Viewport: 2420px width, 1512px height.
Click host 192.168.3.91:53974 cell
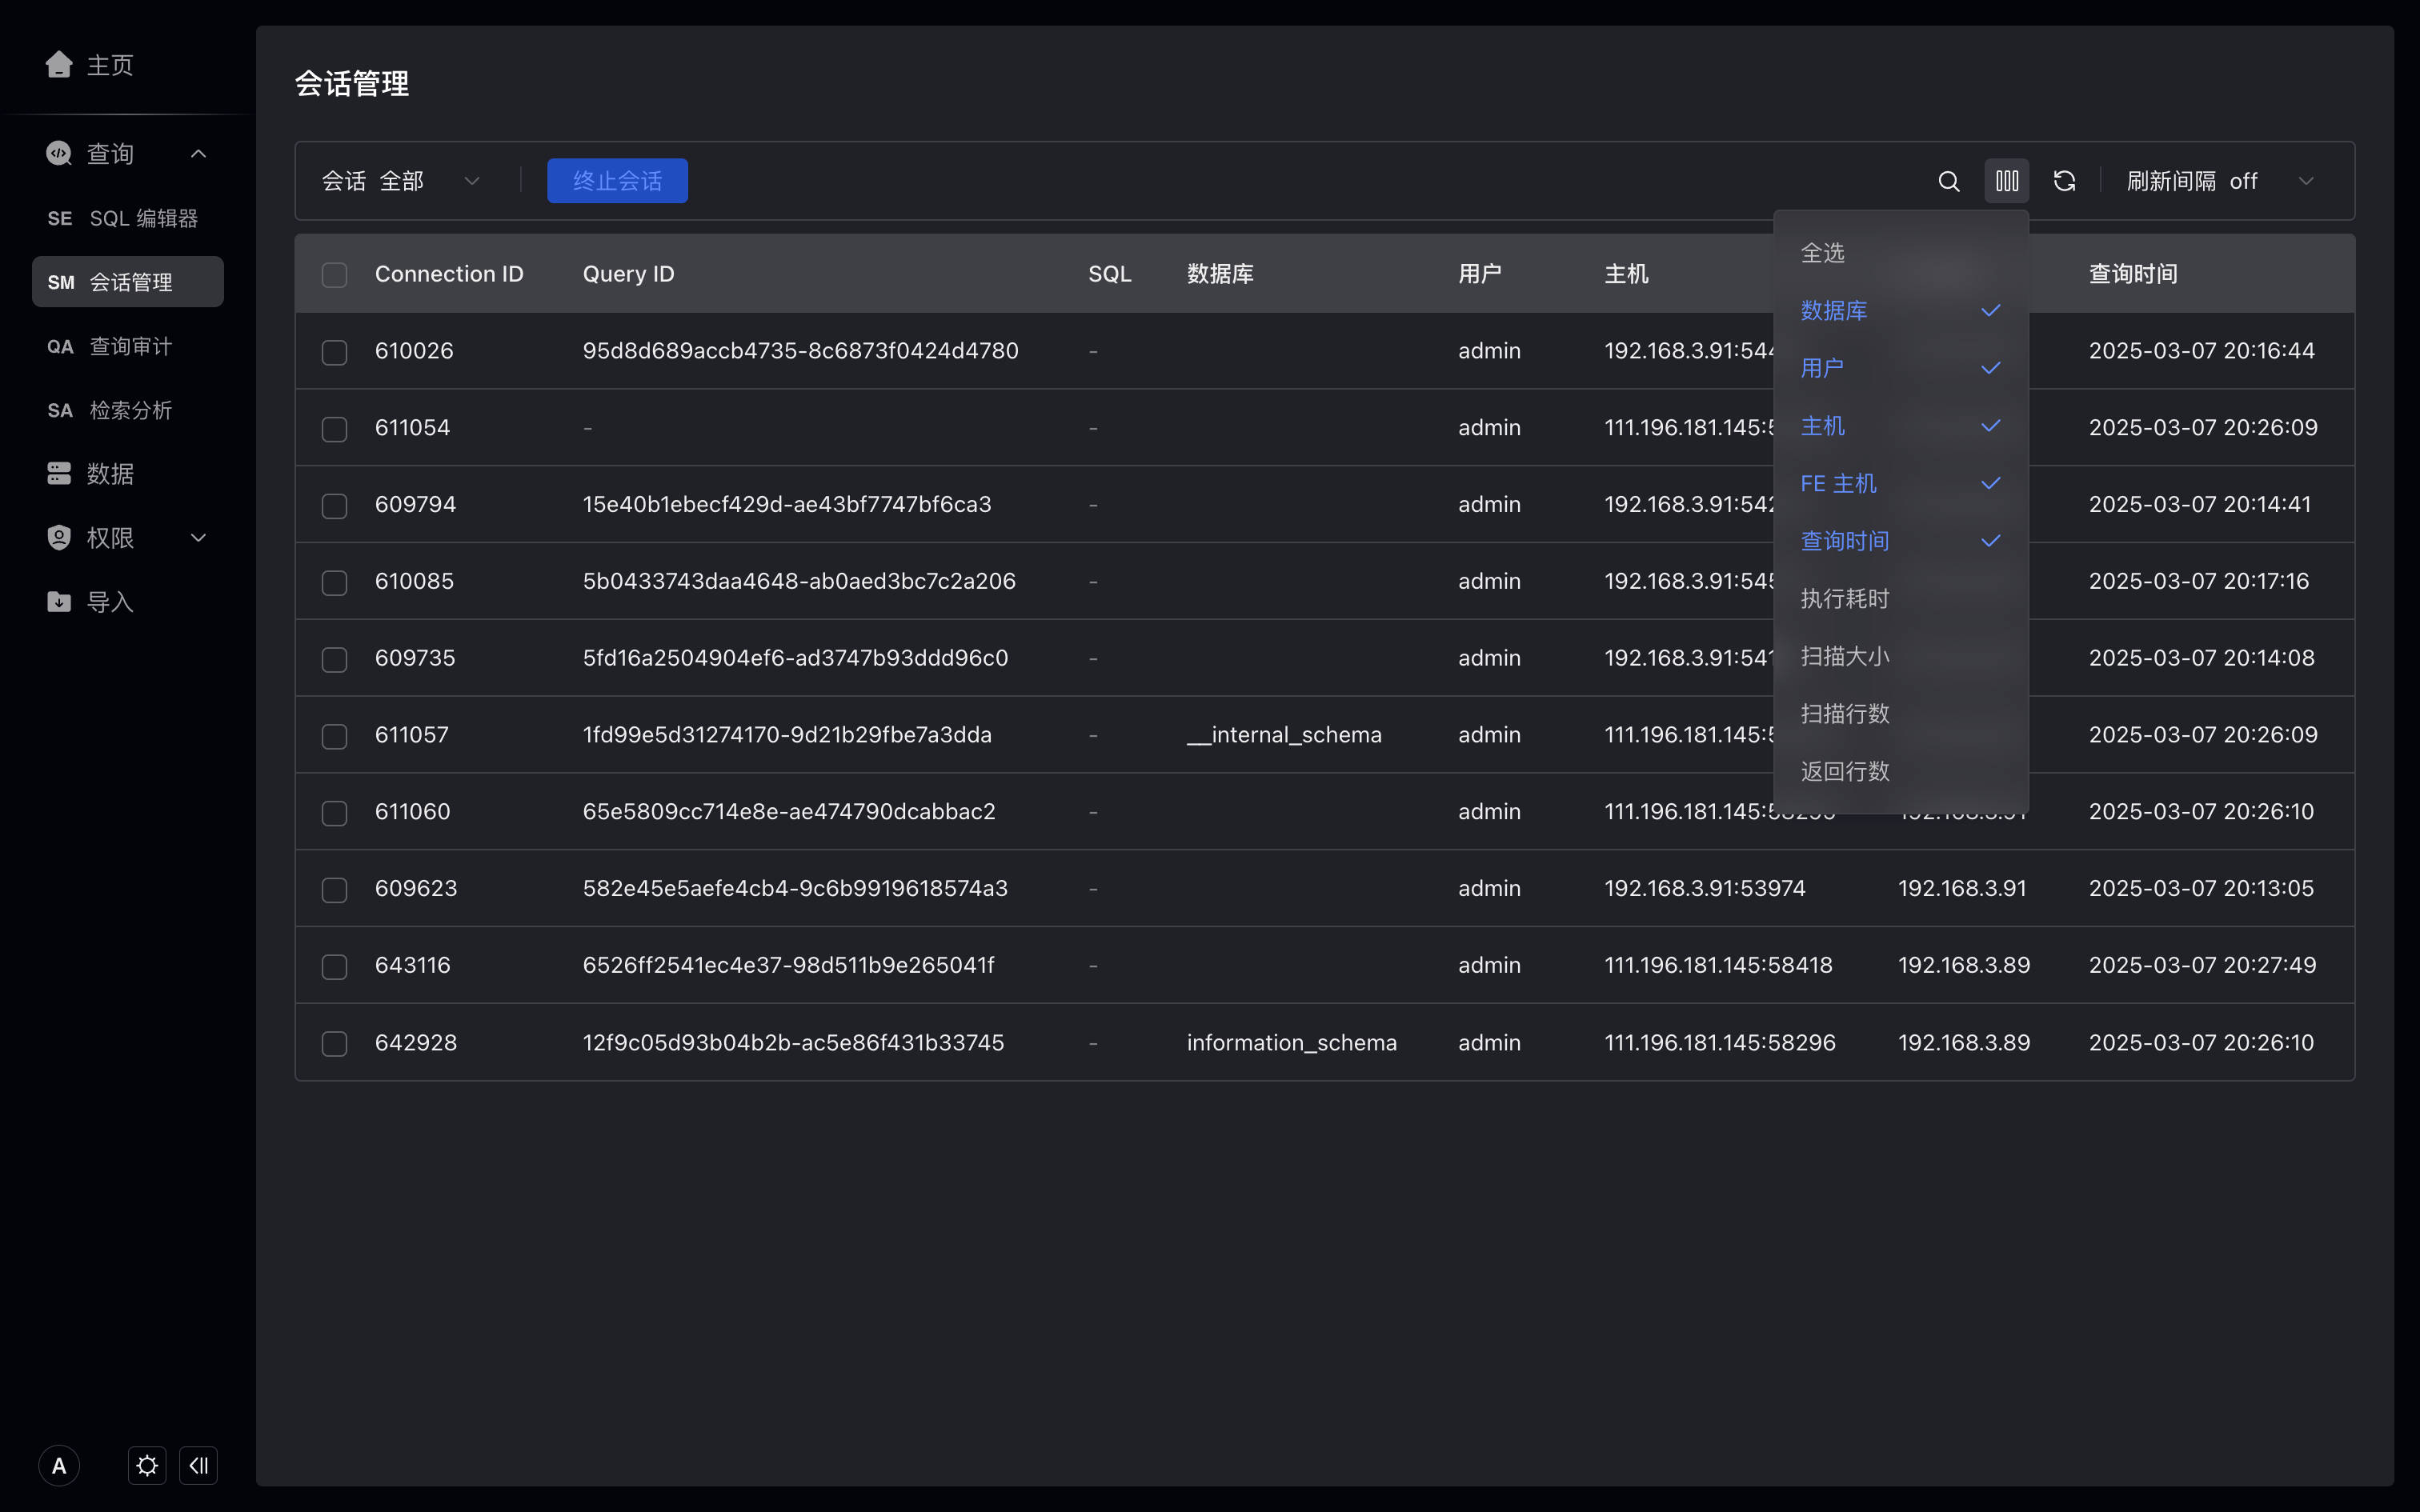1705,888
